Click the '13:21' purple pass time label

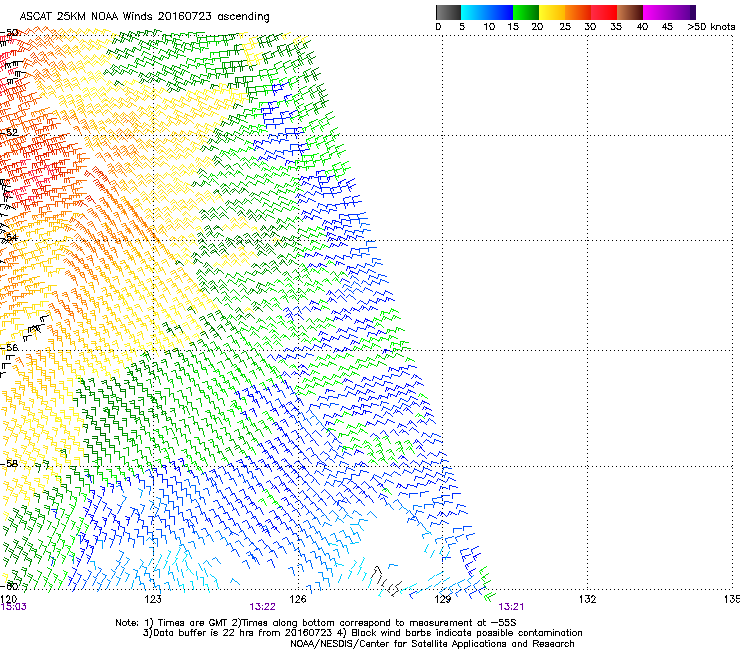coord(512,607)
